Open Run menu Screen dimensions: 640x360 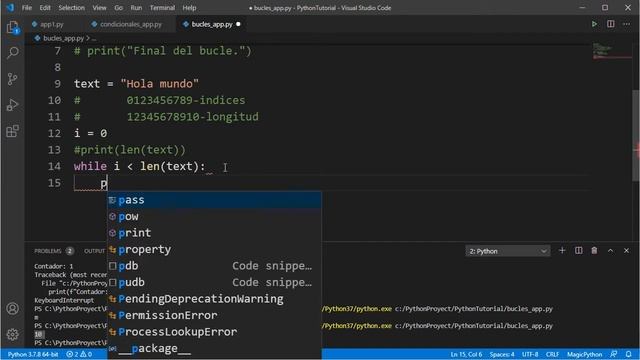(136, 8)
